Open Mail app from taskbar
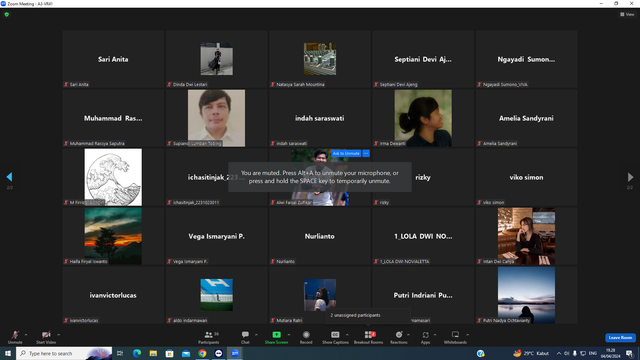This screenshot has height=360, width=640. [x=186, y=353]
